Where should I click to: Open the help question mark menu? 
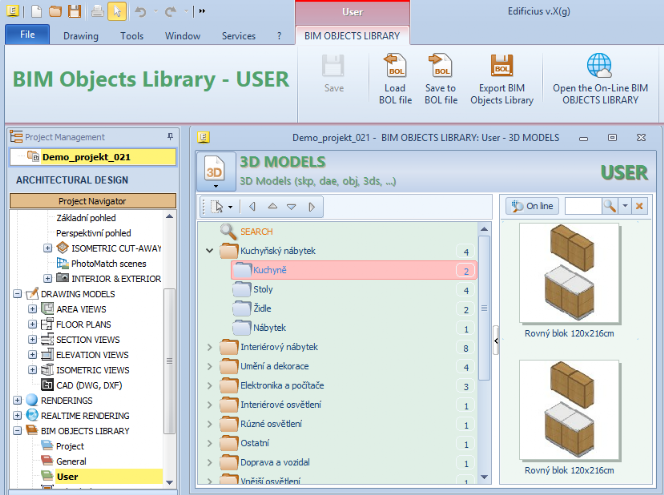click(x=279, y=36)
